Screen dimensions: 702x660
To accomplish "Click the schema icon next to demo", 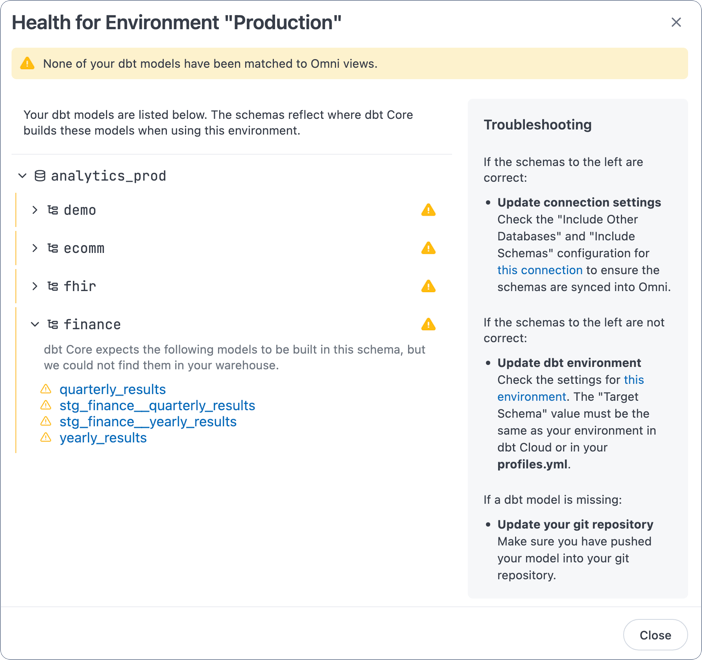I will (53, 210).
